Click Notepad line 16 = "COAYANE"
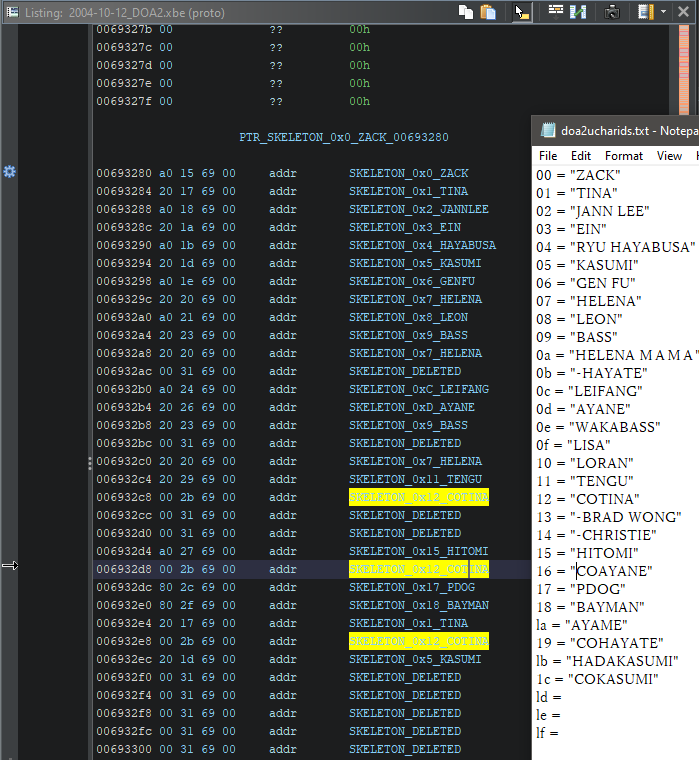Screen dimensions: 699x760 click(594, 570)
